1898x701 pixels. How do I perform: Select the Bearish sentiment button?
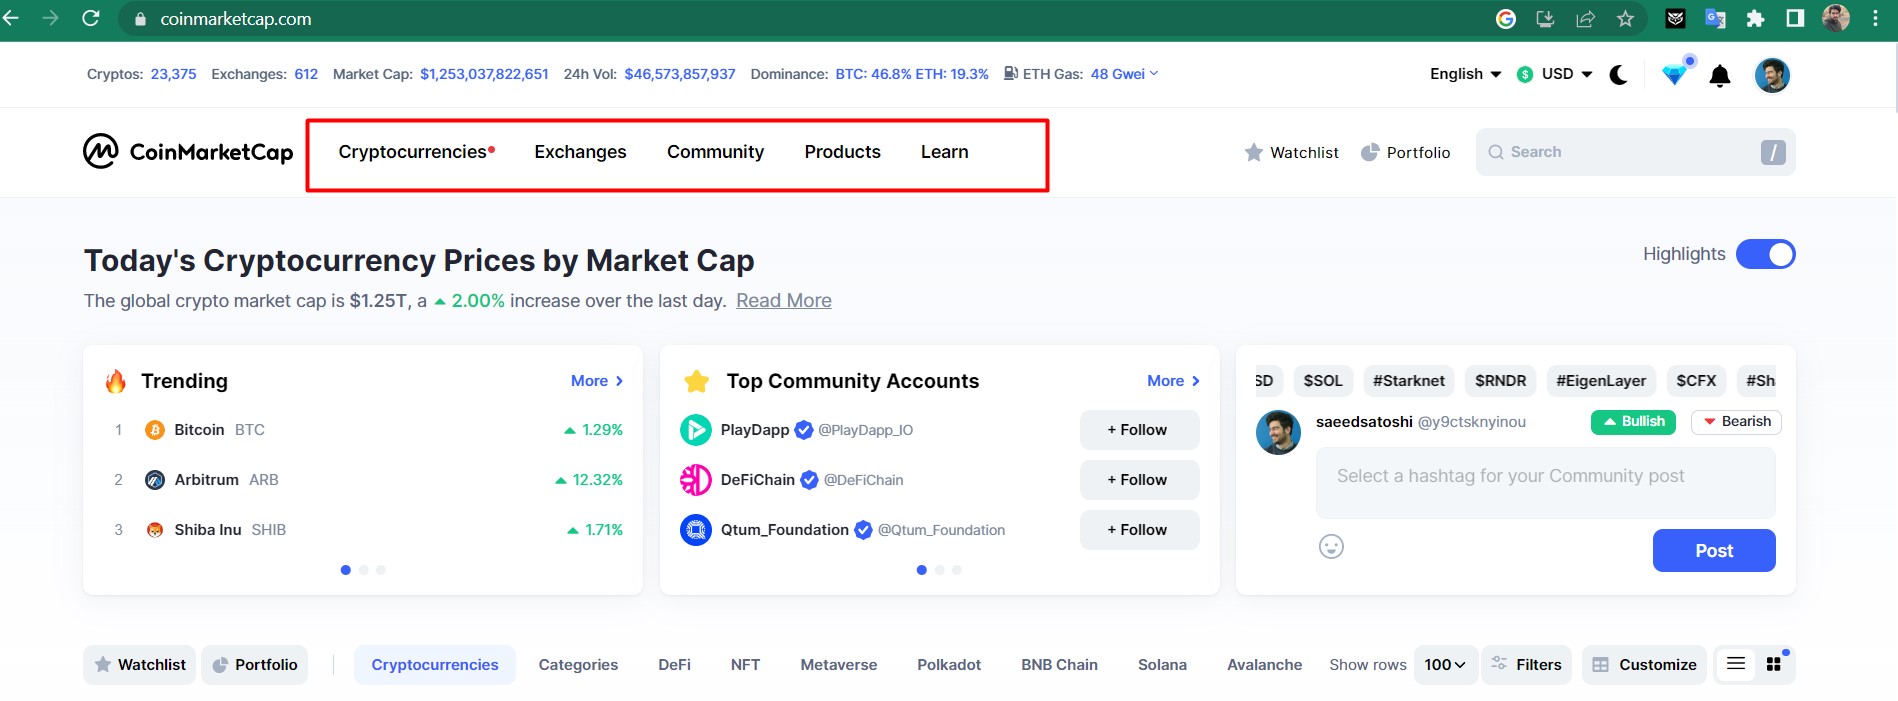[x=1736, y=422]
